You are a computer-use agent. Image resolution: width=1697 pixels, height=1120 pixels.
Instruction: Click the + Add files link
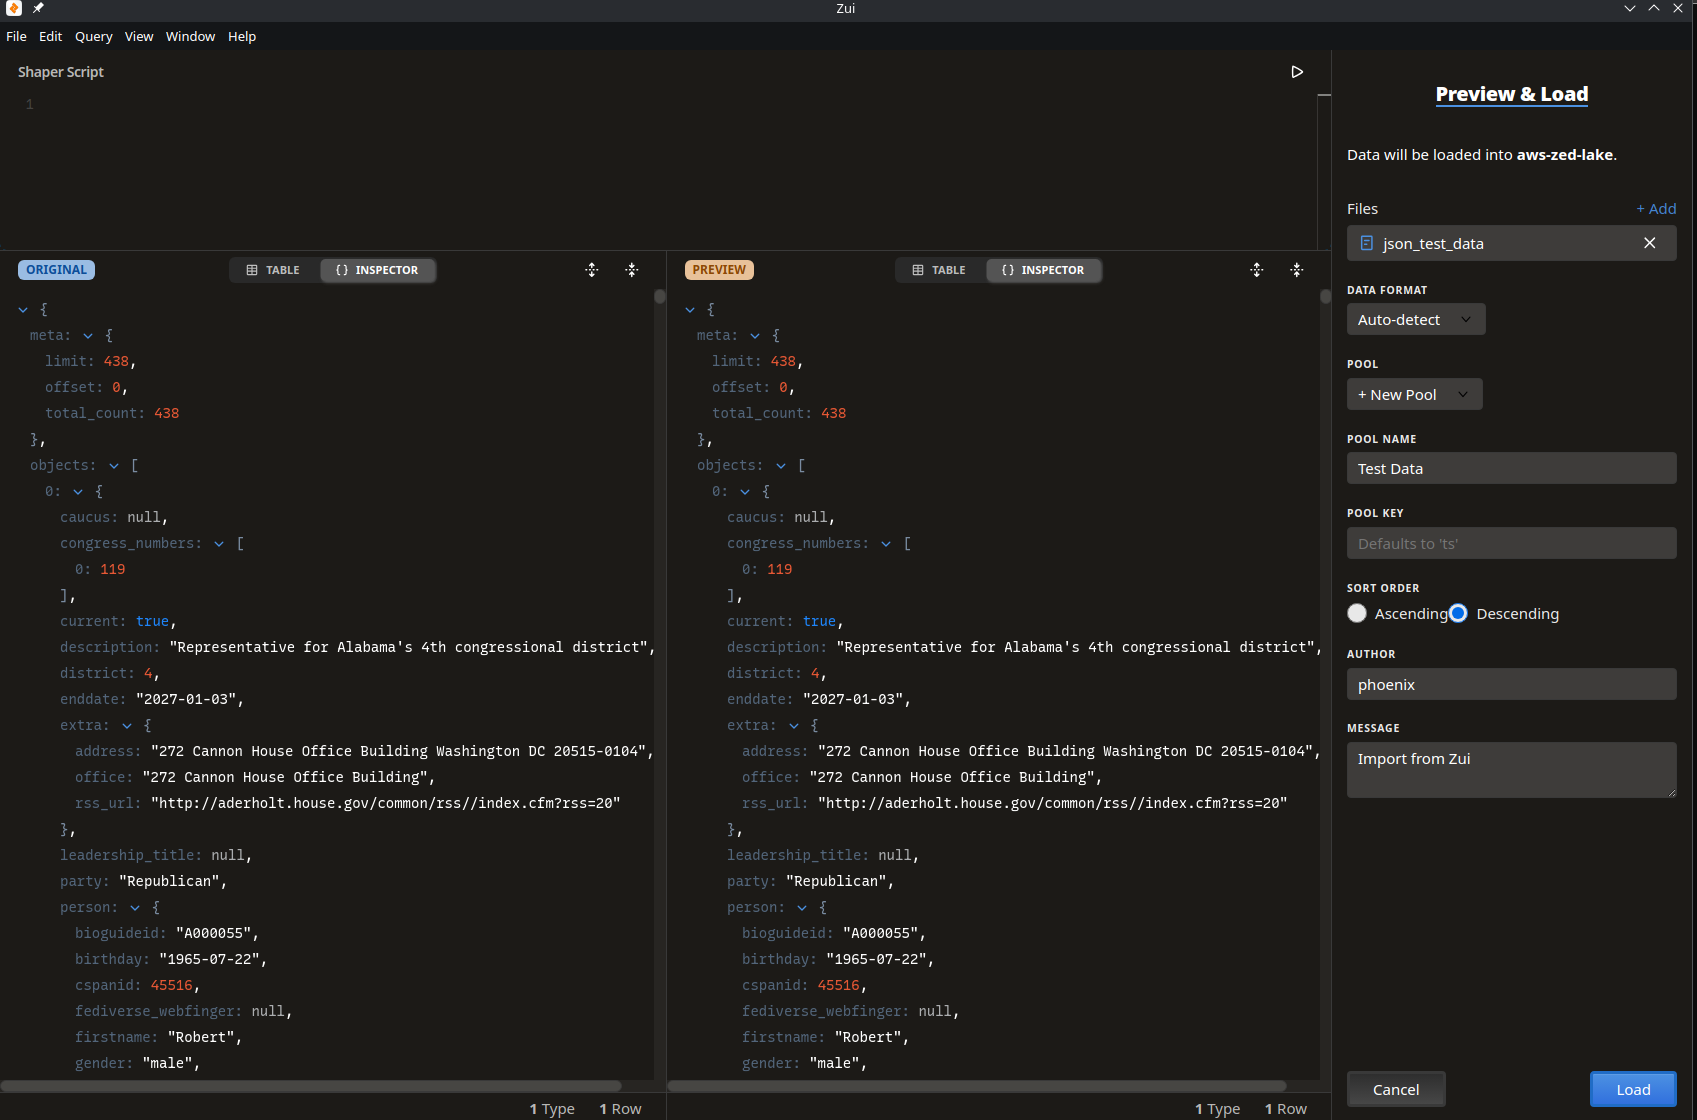click(1656, 209)
